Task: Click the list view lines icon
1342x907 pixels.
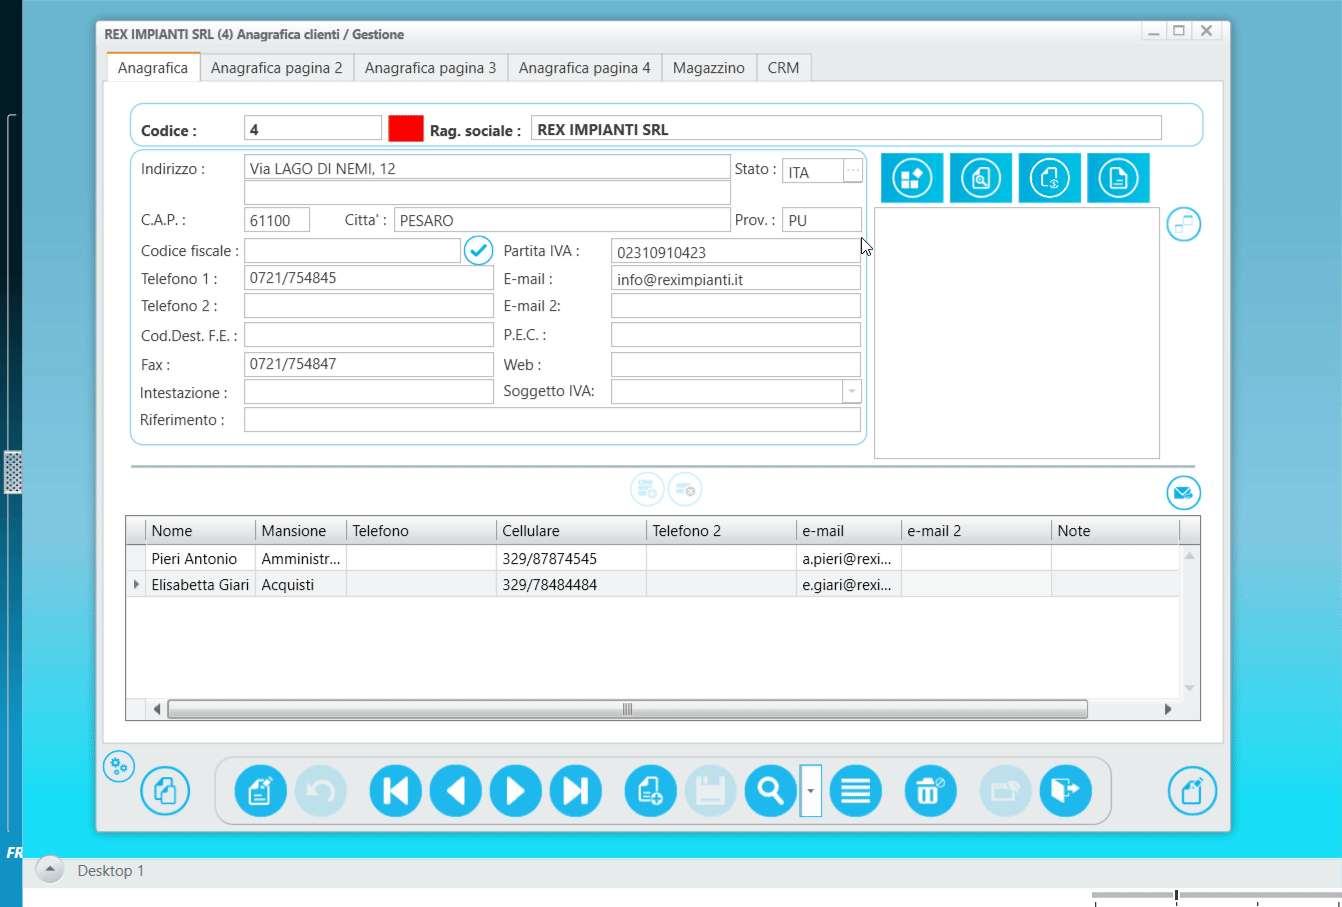Action: [x=856, y=791]
